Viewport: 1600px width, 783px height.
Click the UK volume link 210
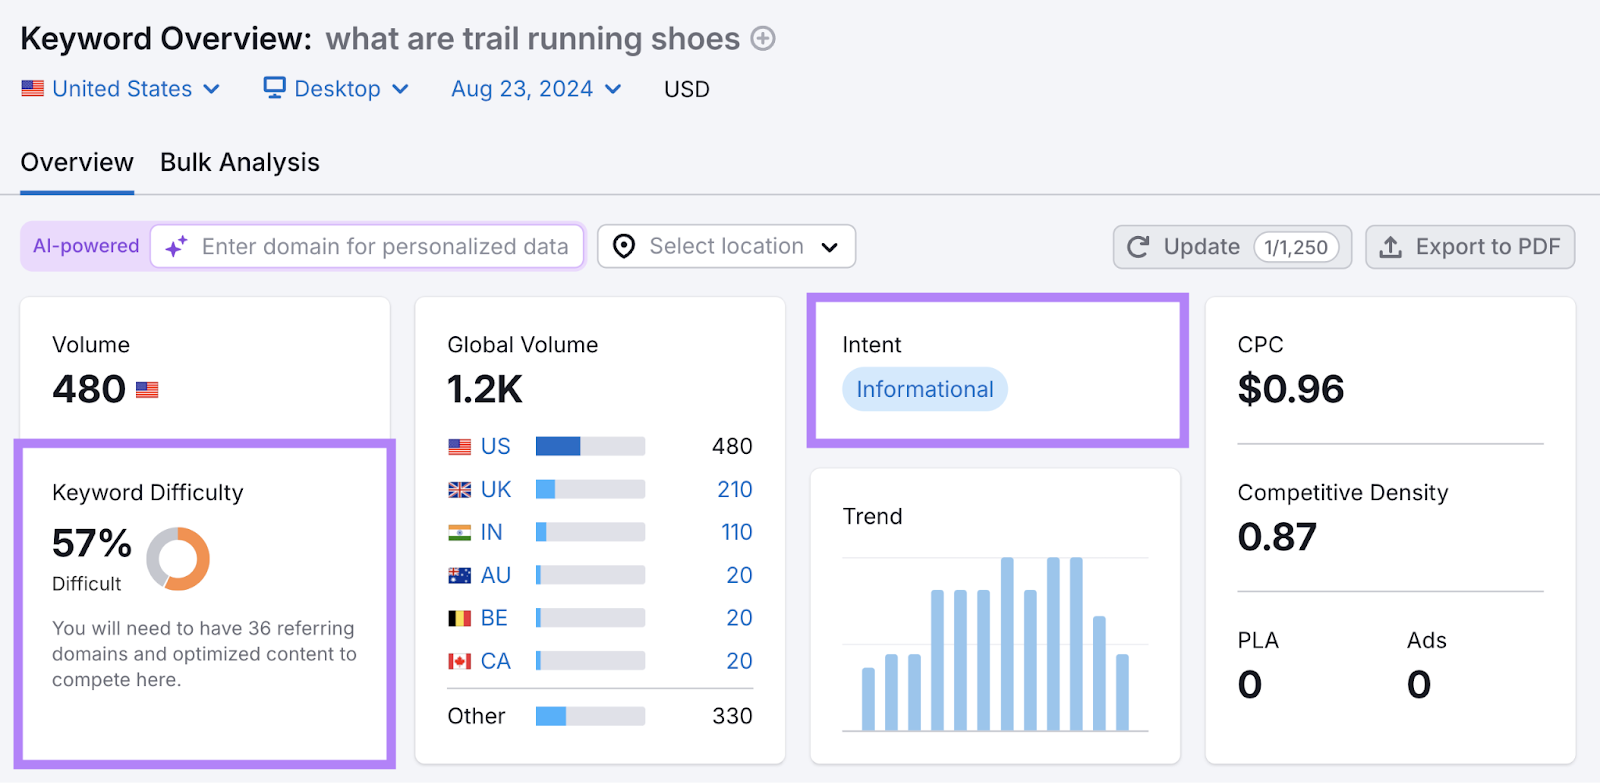coord(734,490)
